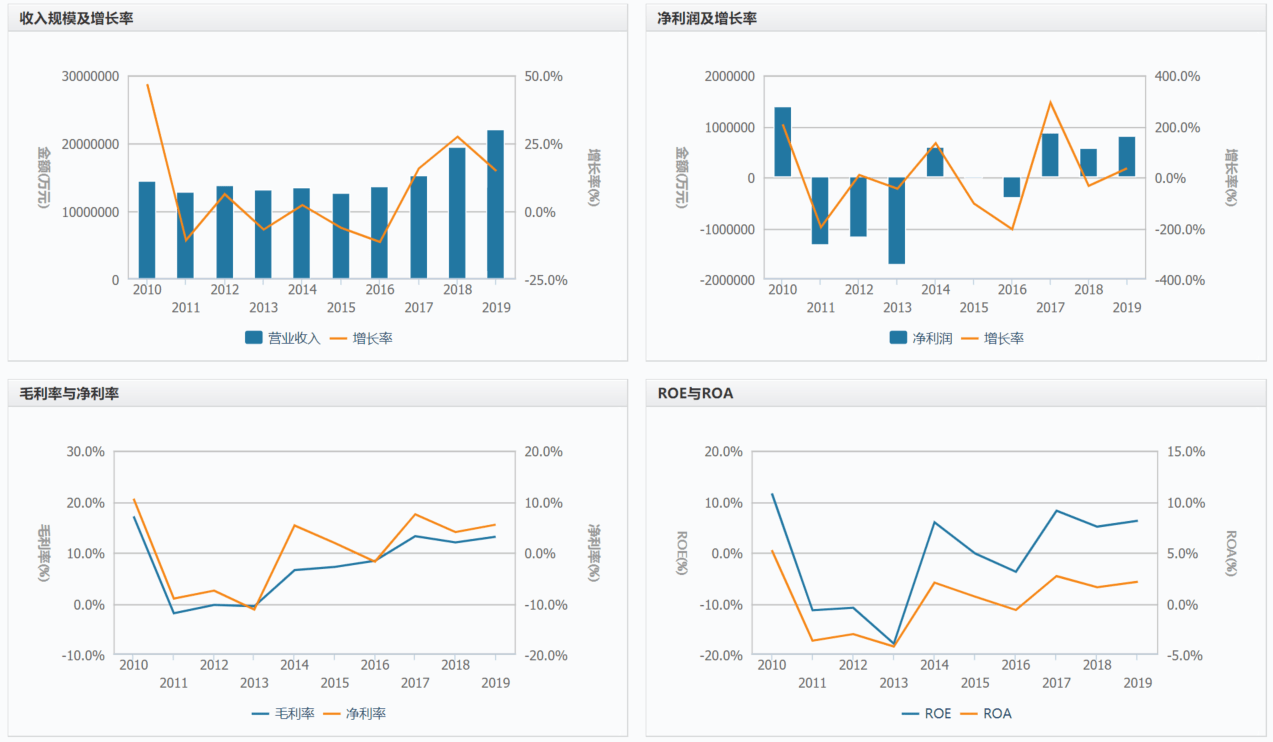Click the 2019 revenue bar
Image resolution: width=1273 pixels, height=742 pixels.
pyautogui.click(x=495, y=204)
